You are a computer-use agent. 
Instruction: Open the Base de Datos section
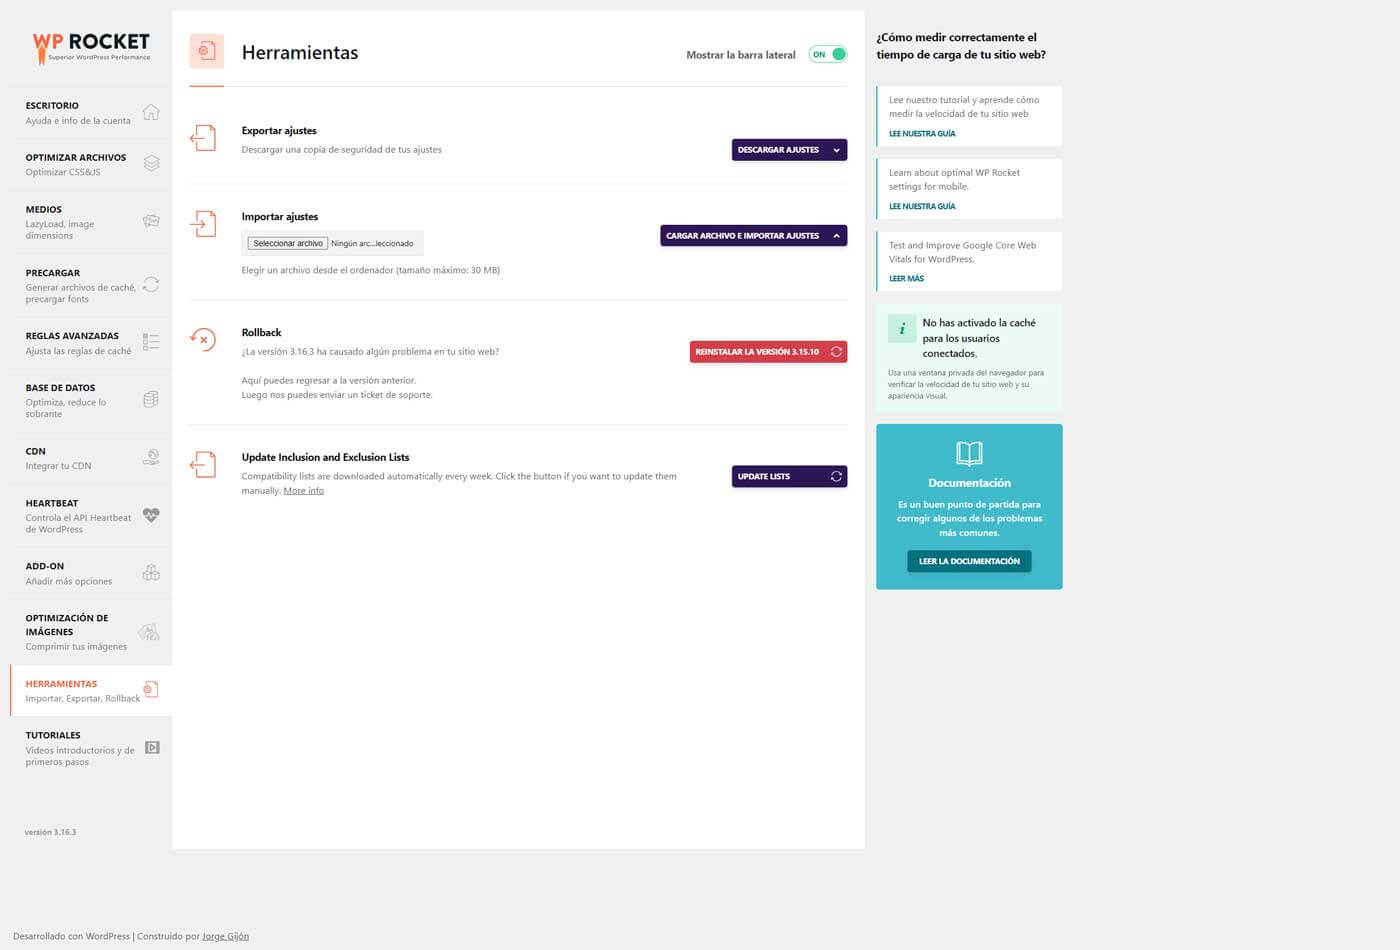pos(91,400)
